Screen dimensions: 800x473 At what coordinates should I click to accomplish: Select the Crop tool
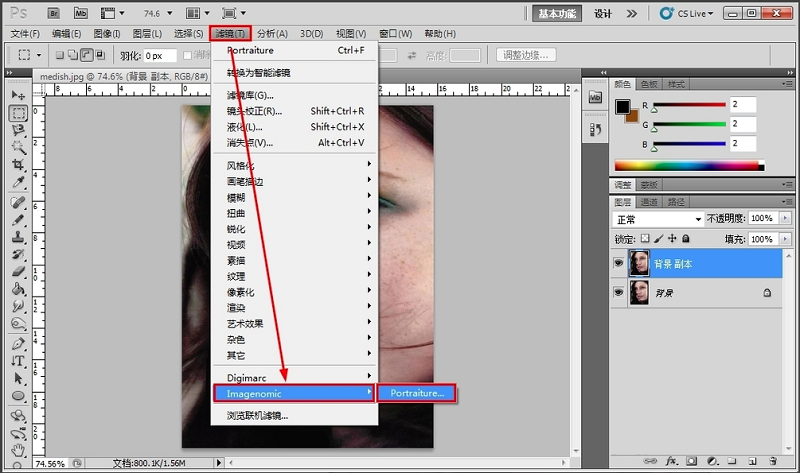tap(18, 165)
